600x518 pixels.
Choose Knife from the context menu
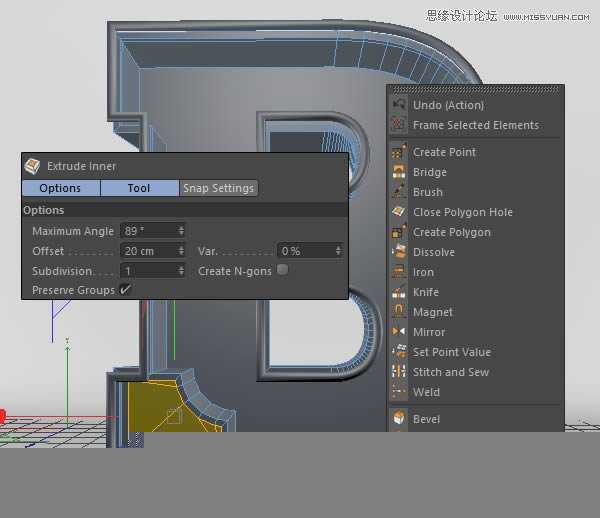tap(426, 292)
